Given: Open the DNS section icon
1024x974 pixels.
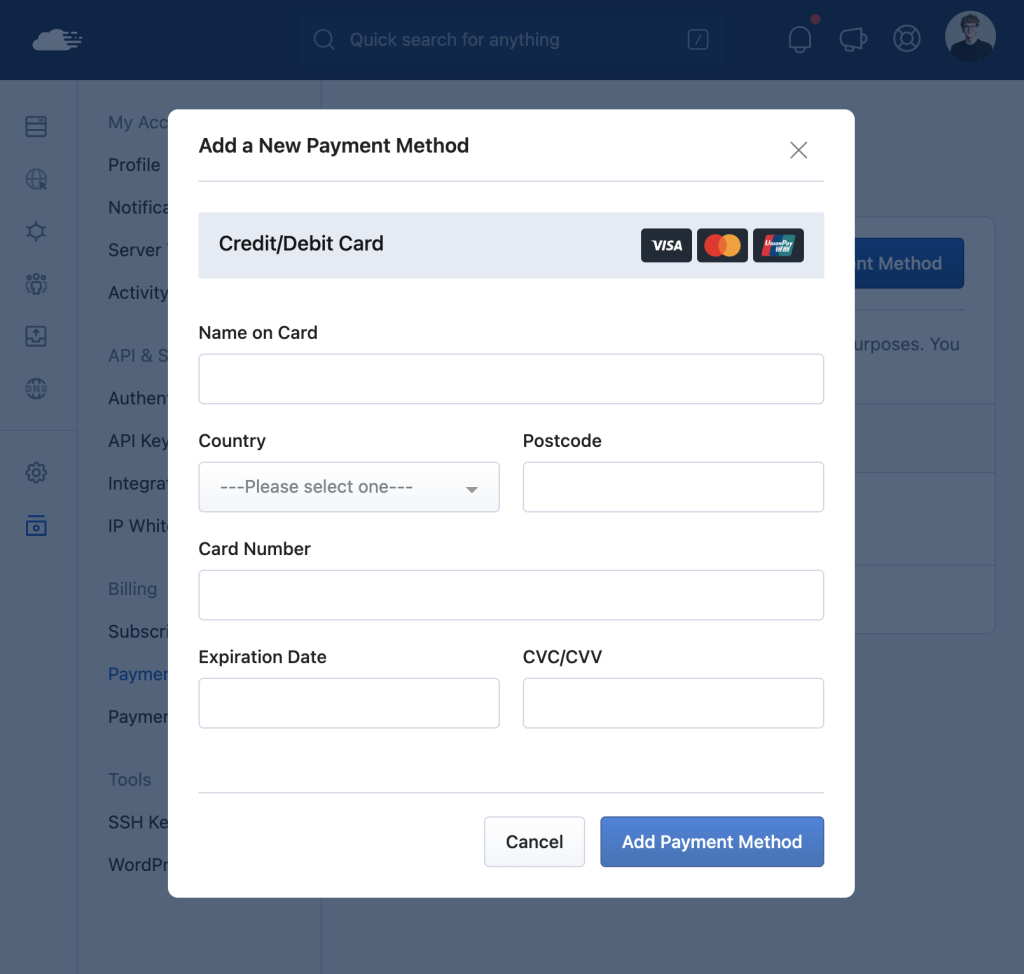Looking at the screenshot, I should tap(36, 388).
